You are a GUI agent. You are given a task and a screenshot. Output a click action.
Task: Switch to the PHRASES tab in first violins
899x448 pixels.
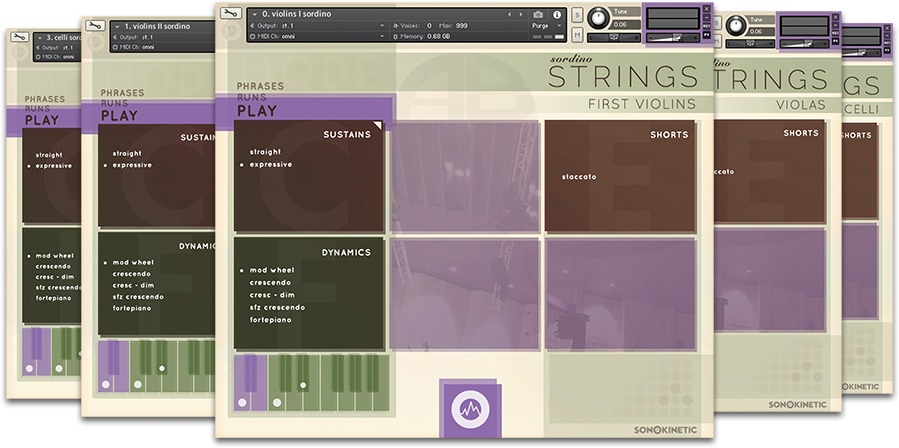click(260, 87)
